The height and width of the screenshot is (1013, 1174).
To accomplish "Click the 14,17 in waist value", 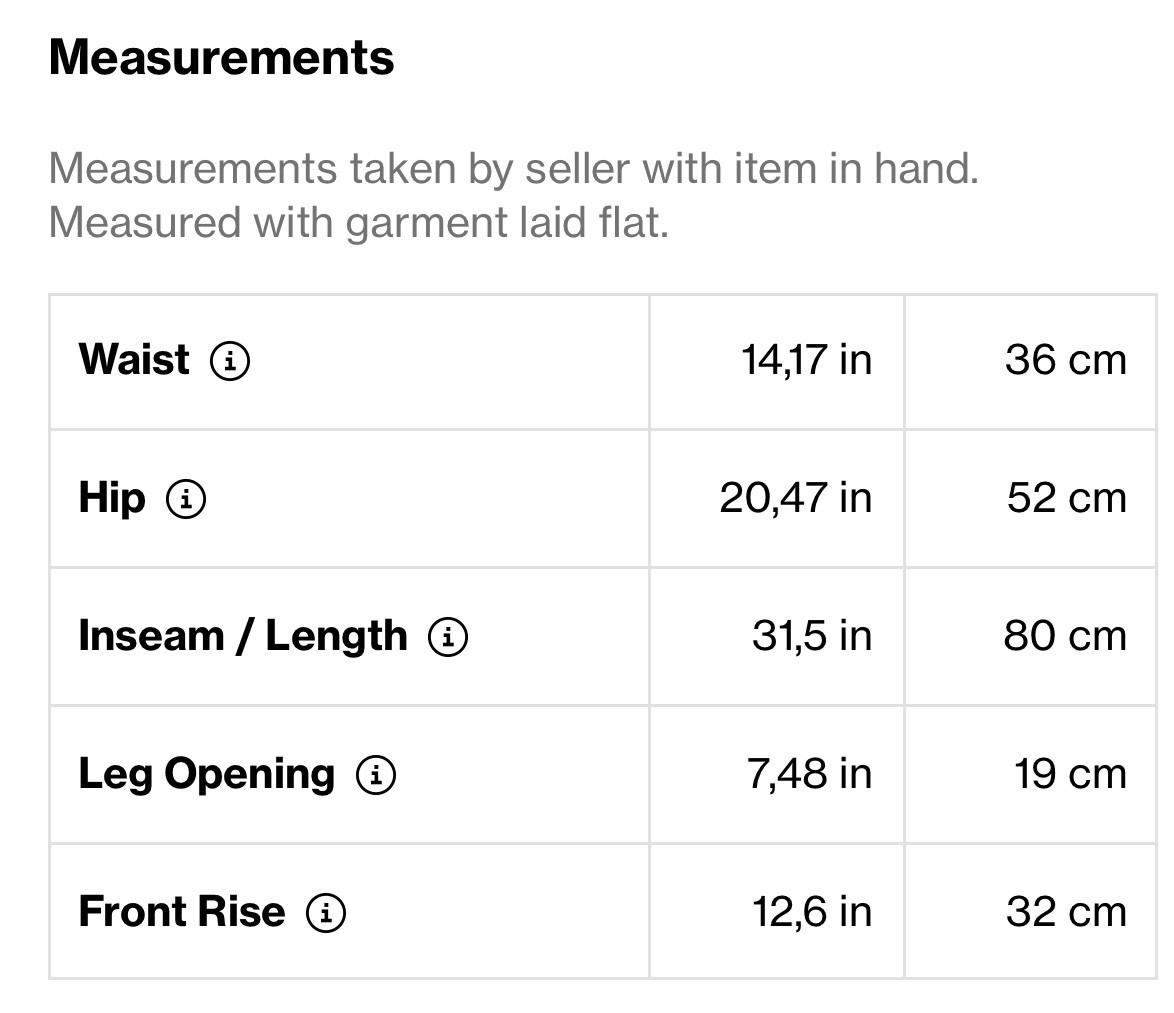I will (806, 360).
